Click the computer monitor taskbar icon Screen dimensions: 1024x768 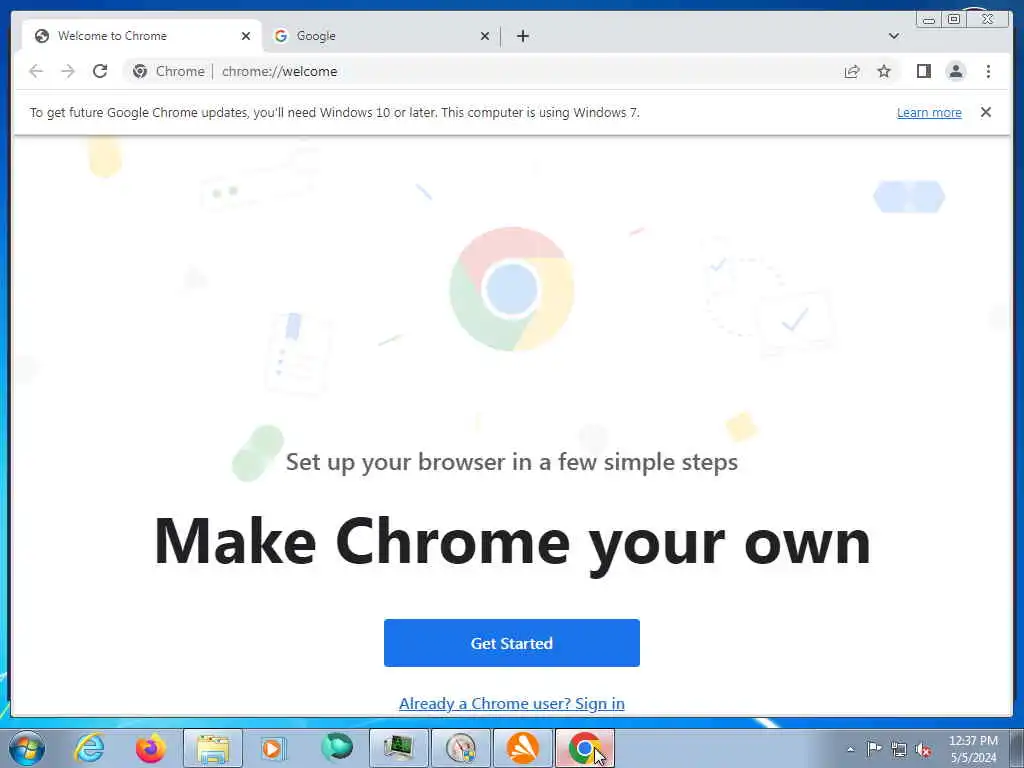tap(398, 748)
